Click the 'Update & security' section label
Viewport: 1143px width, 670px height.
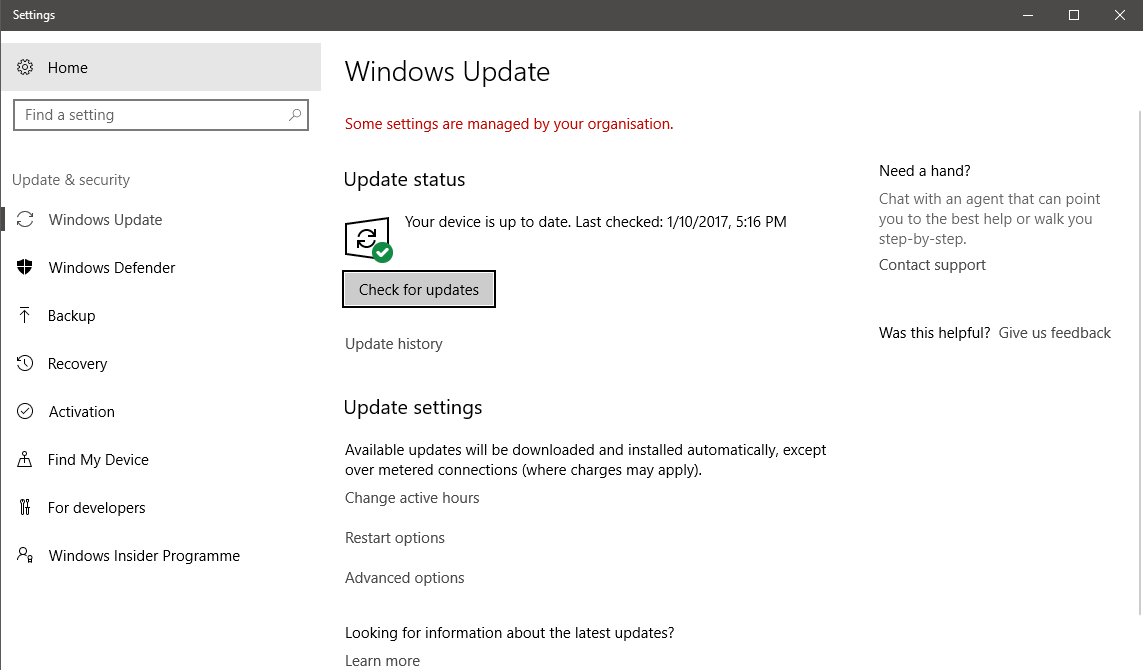(71, 180)
